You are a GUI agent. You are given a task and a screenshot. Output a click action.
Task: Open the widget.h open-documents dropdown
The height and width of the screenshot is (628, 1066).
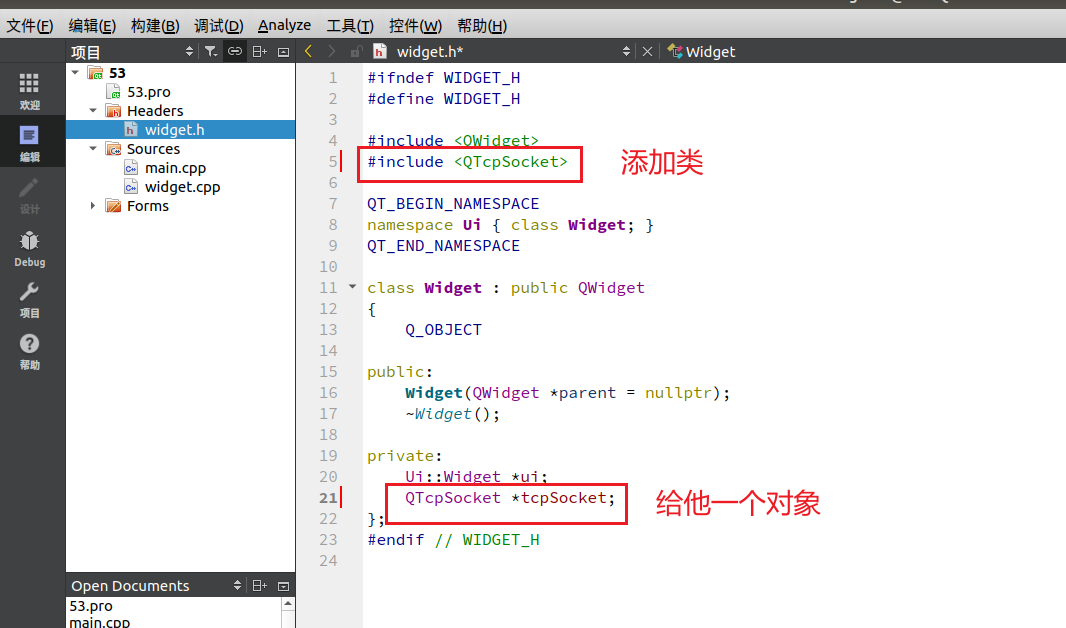(626, 52)
